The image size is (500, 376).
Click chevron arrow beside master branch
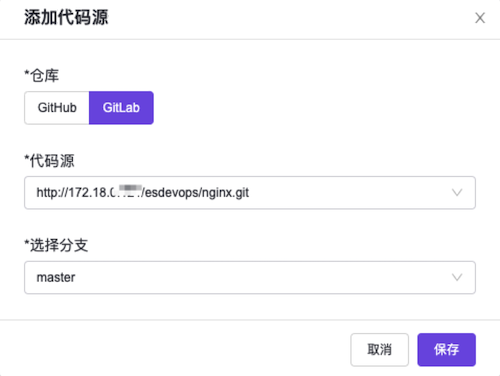(x=457, y=277)
